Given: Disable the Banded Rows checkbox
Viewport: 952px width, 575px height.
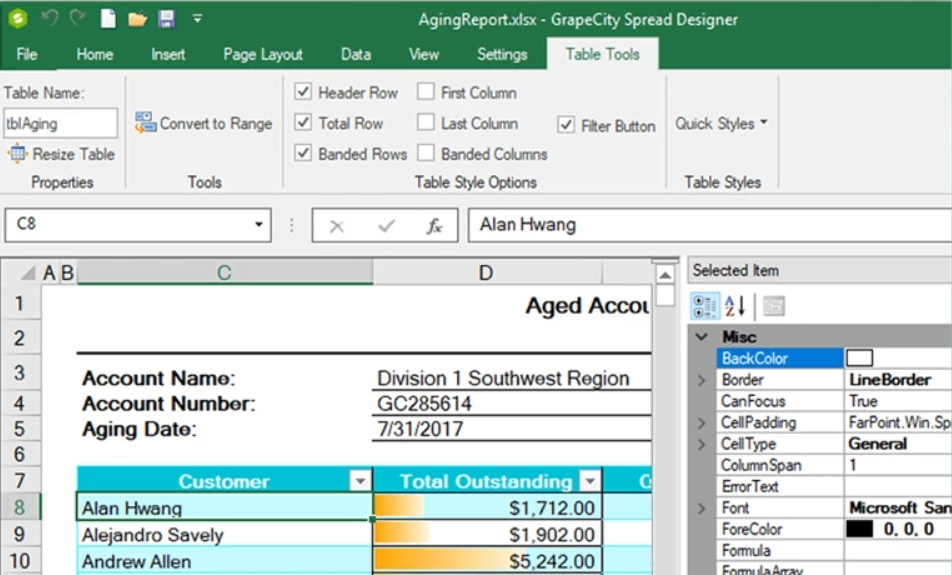Looking at the screenshot, I should pyautogui.click(x=303, y=152).
